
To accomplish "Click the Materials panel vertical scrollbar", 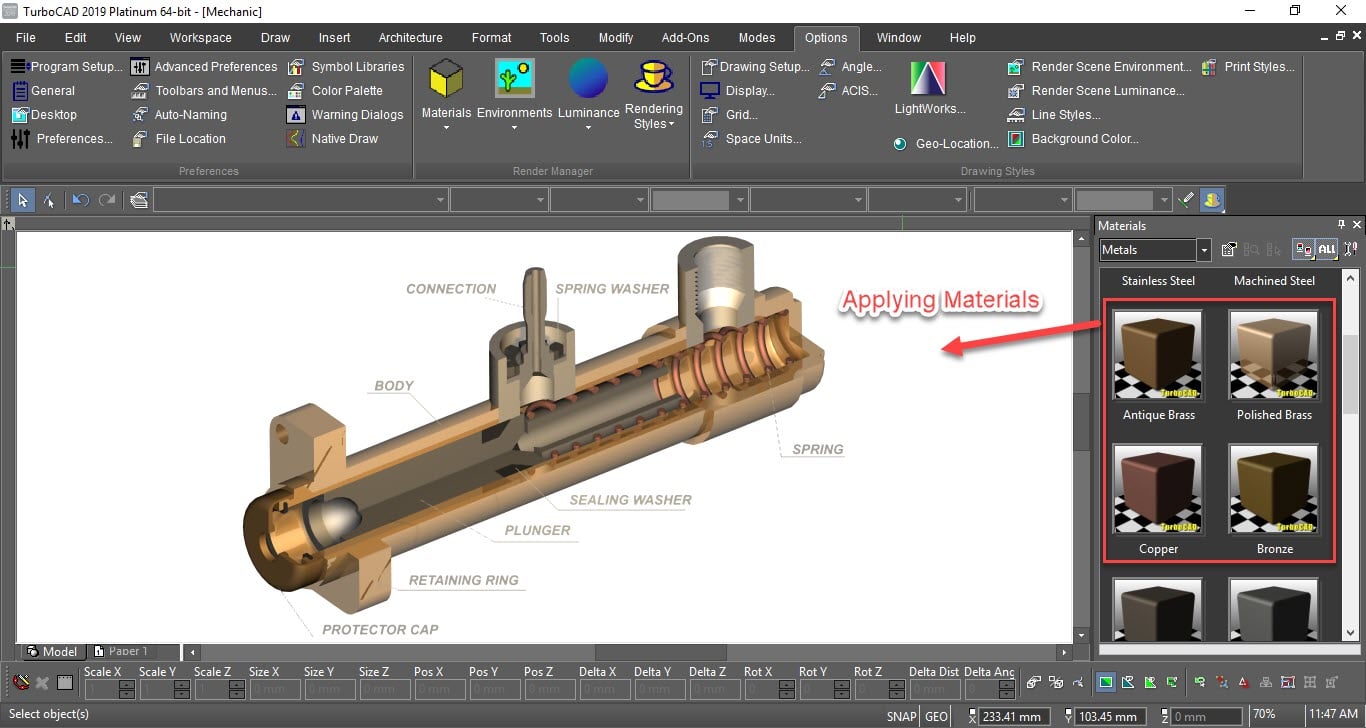I will [1350, 455].
